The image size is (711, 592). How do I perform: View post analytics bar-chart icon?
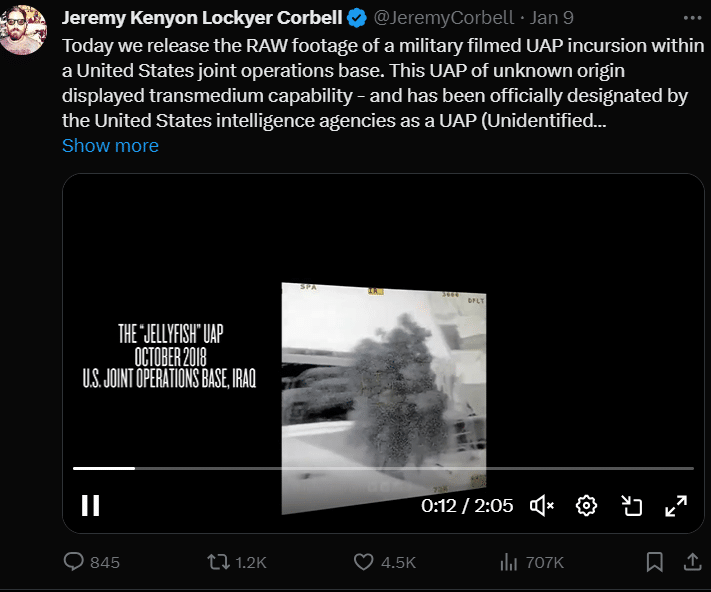point(509,562)
